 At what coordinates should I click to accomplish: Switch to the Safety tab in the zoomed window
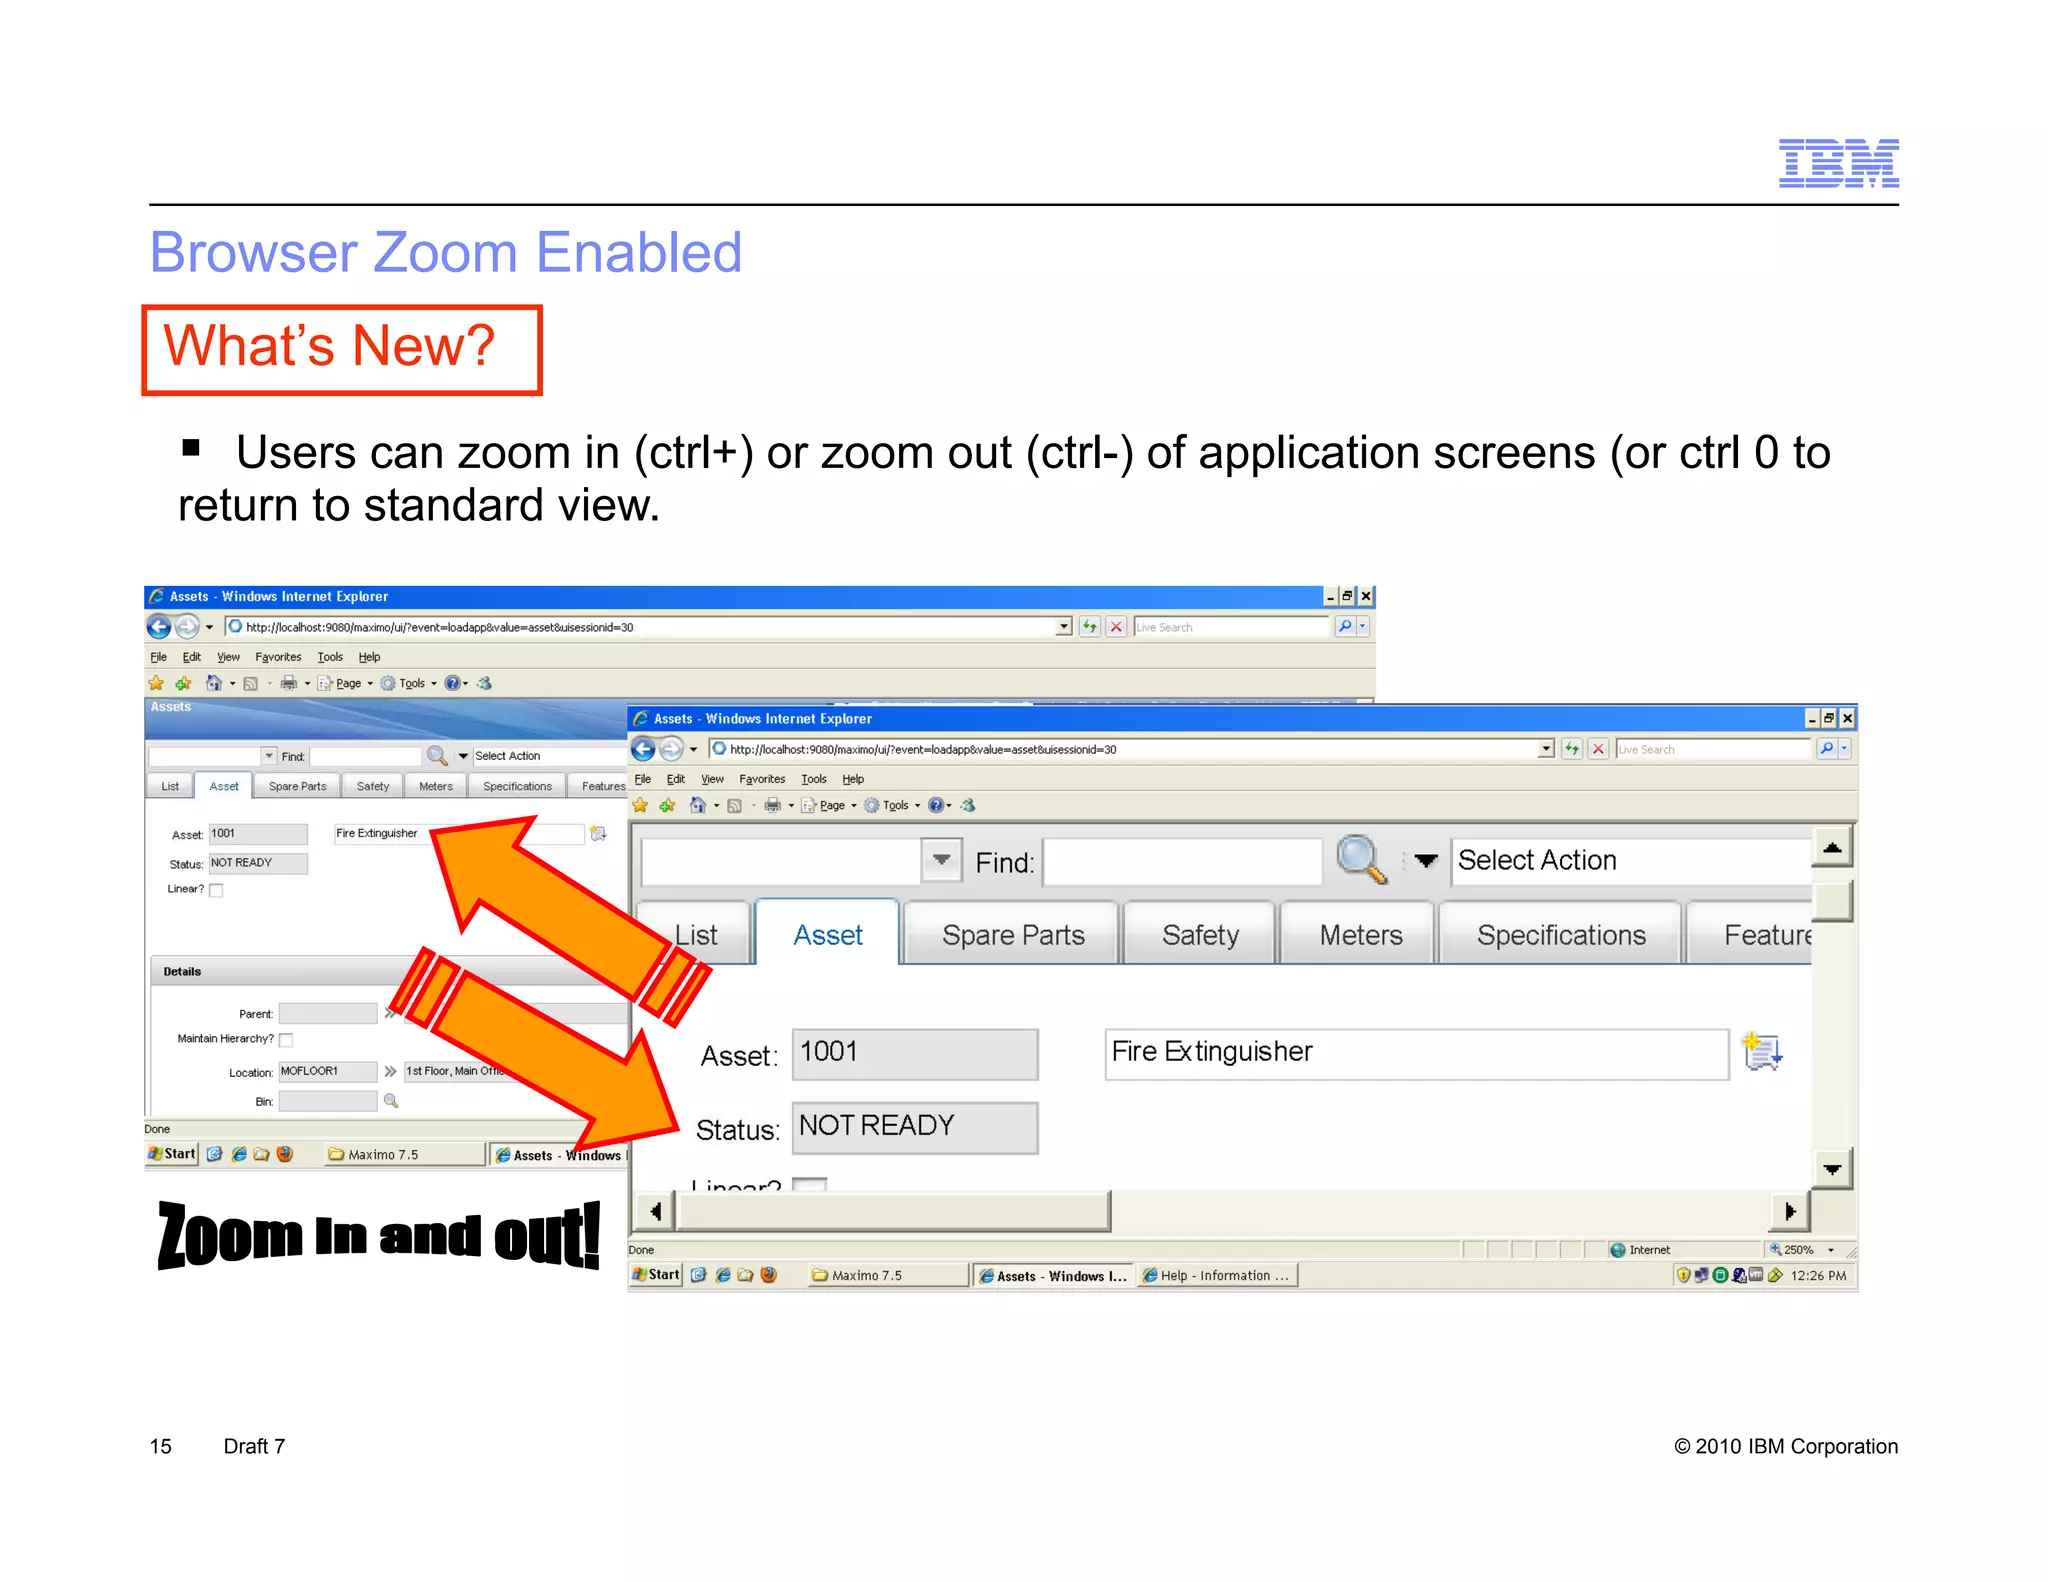click(1200, 935)
